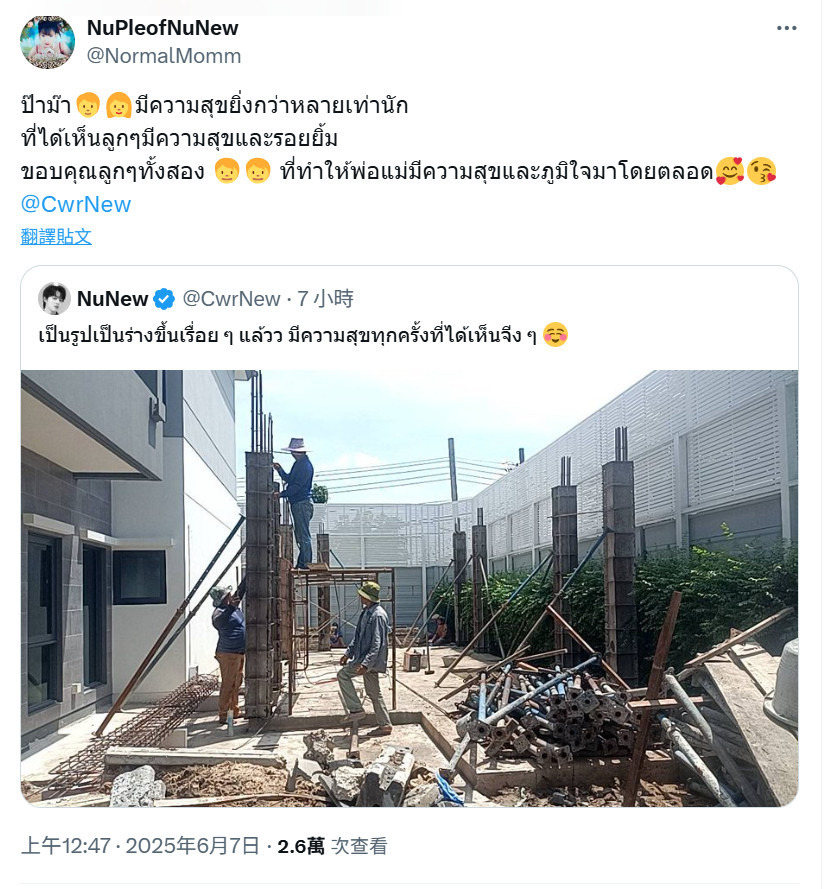Image resolution: width=826 pixels, height=889 pixels.
Task: Click main tweet Thai text body
Action: coord(399,138)
